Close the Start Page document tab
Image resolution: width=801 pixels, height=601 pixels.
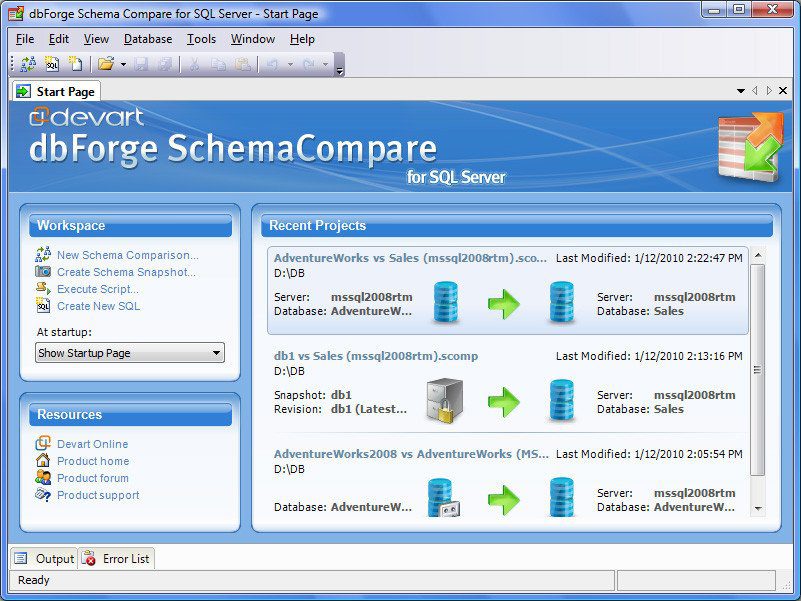[783, 90]
